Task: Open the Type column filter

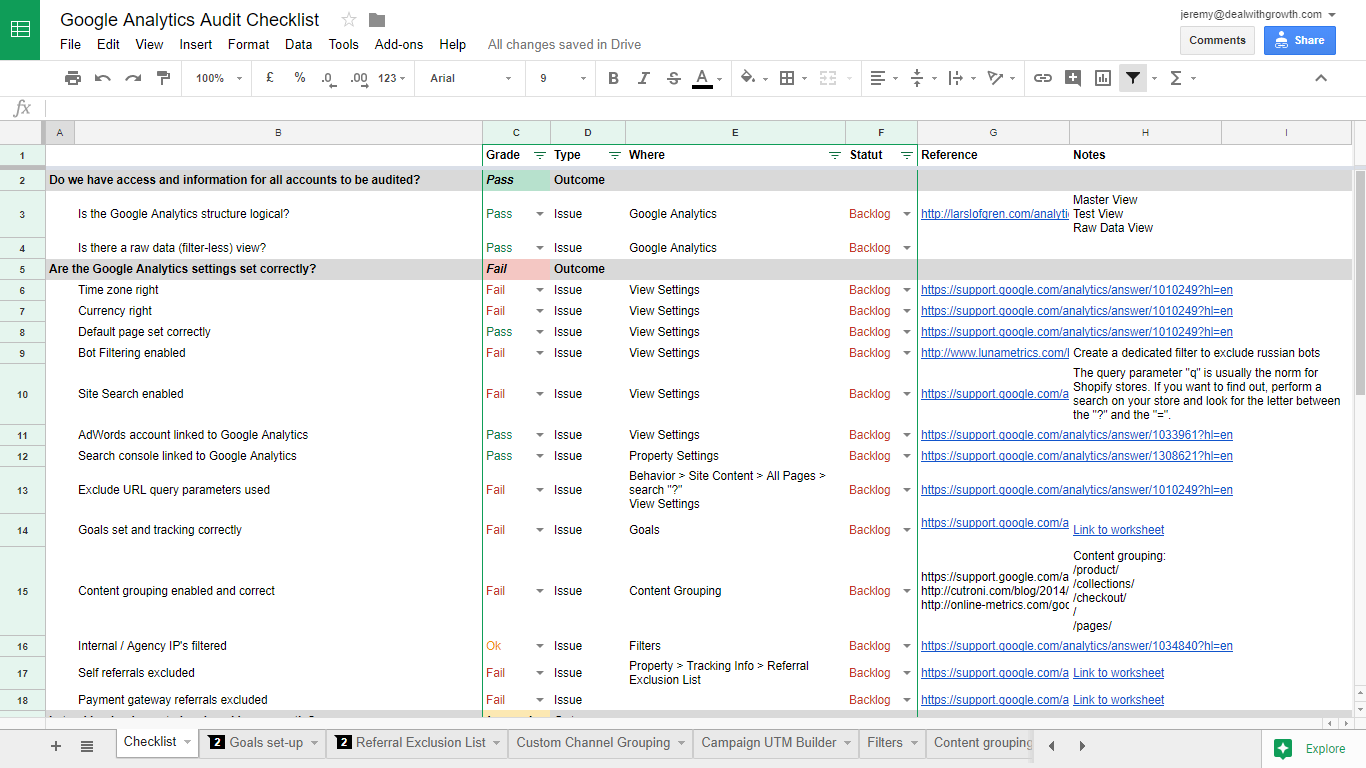Action: (615, 155)
